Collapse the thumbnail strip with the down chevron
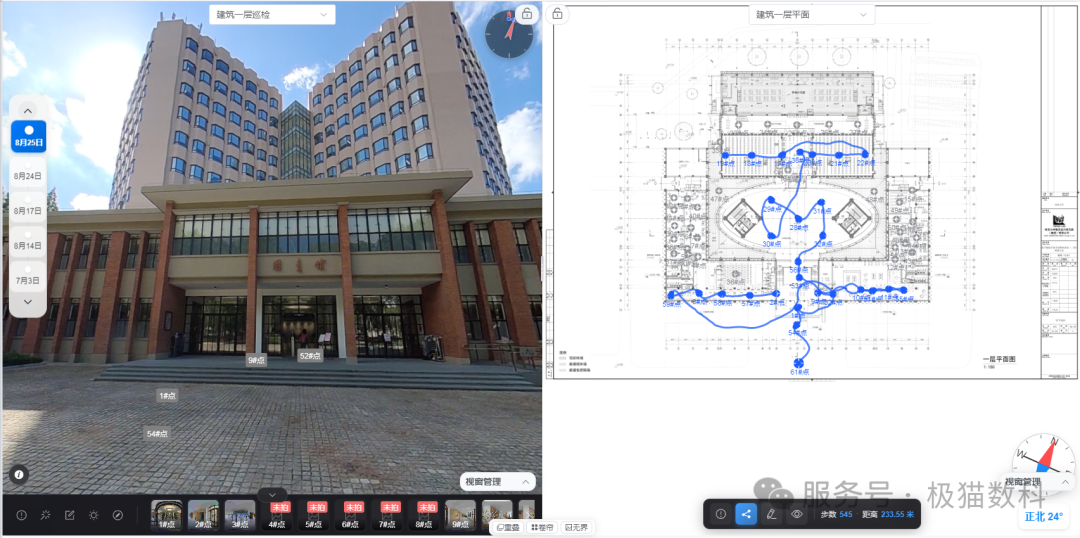Screen dimensions: 1080x538 pos(272,494)
